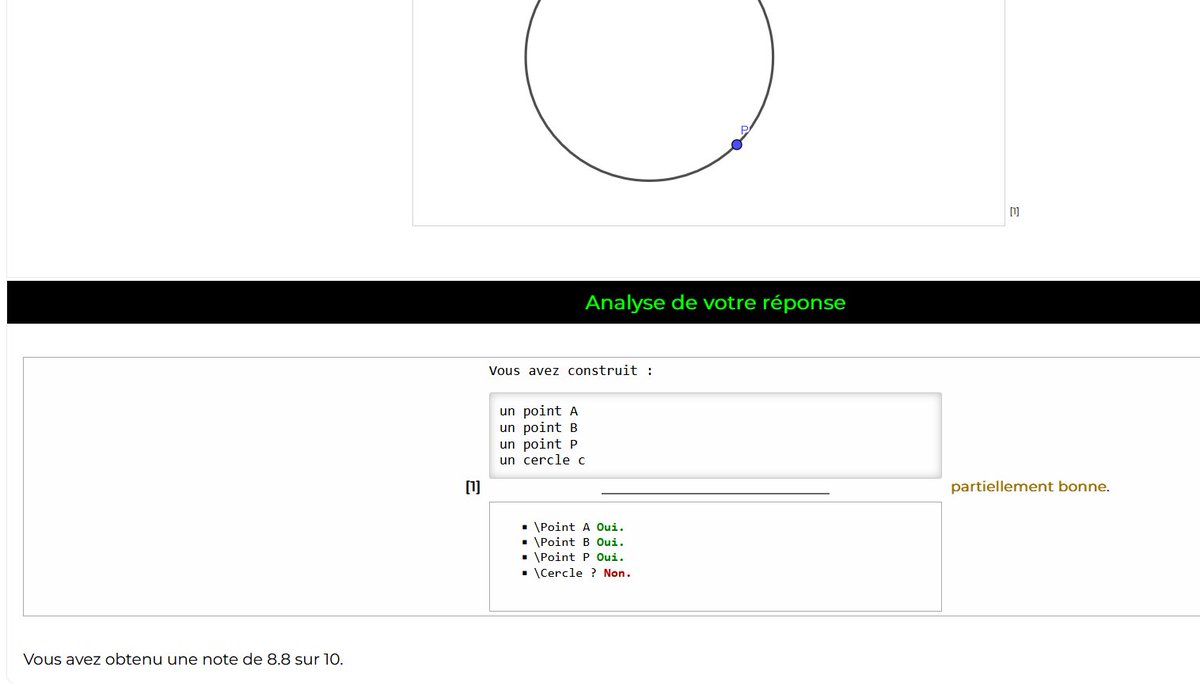Click the 'un point A' line
This screenshot has width=1200, height=686.
point(539,411)
